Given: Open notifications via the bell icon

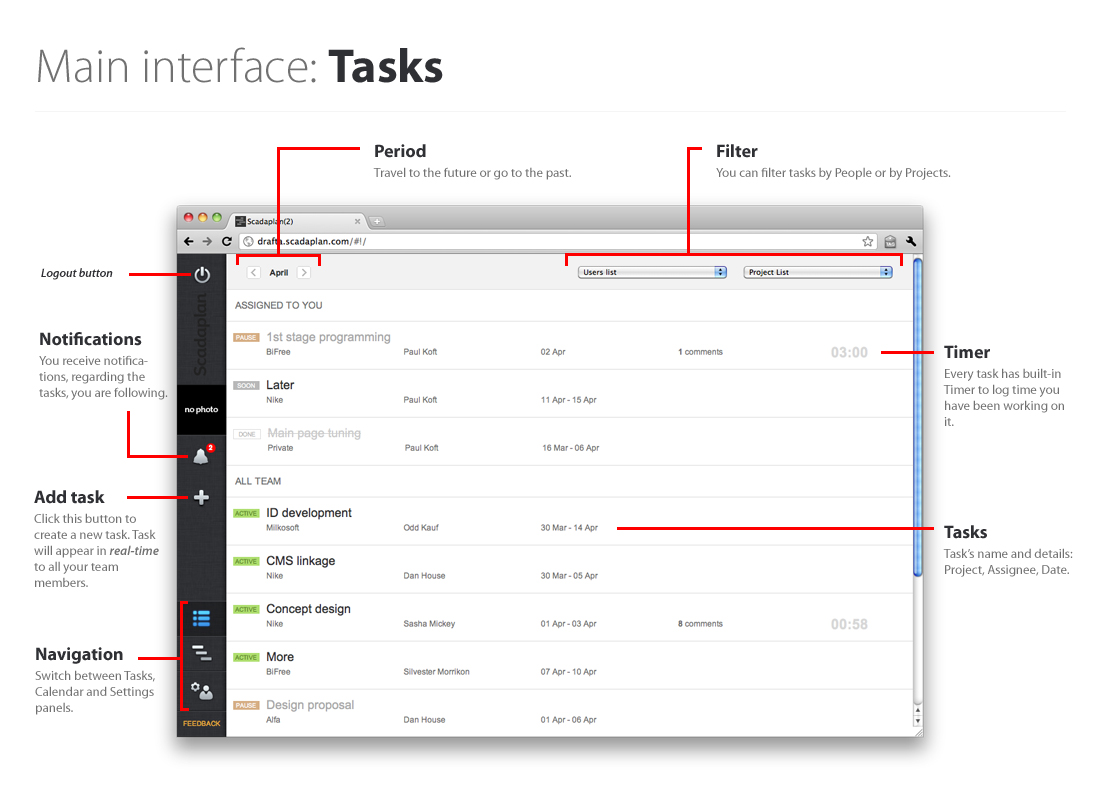Looking at the screenshot, I should 202,455.
